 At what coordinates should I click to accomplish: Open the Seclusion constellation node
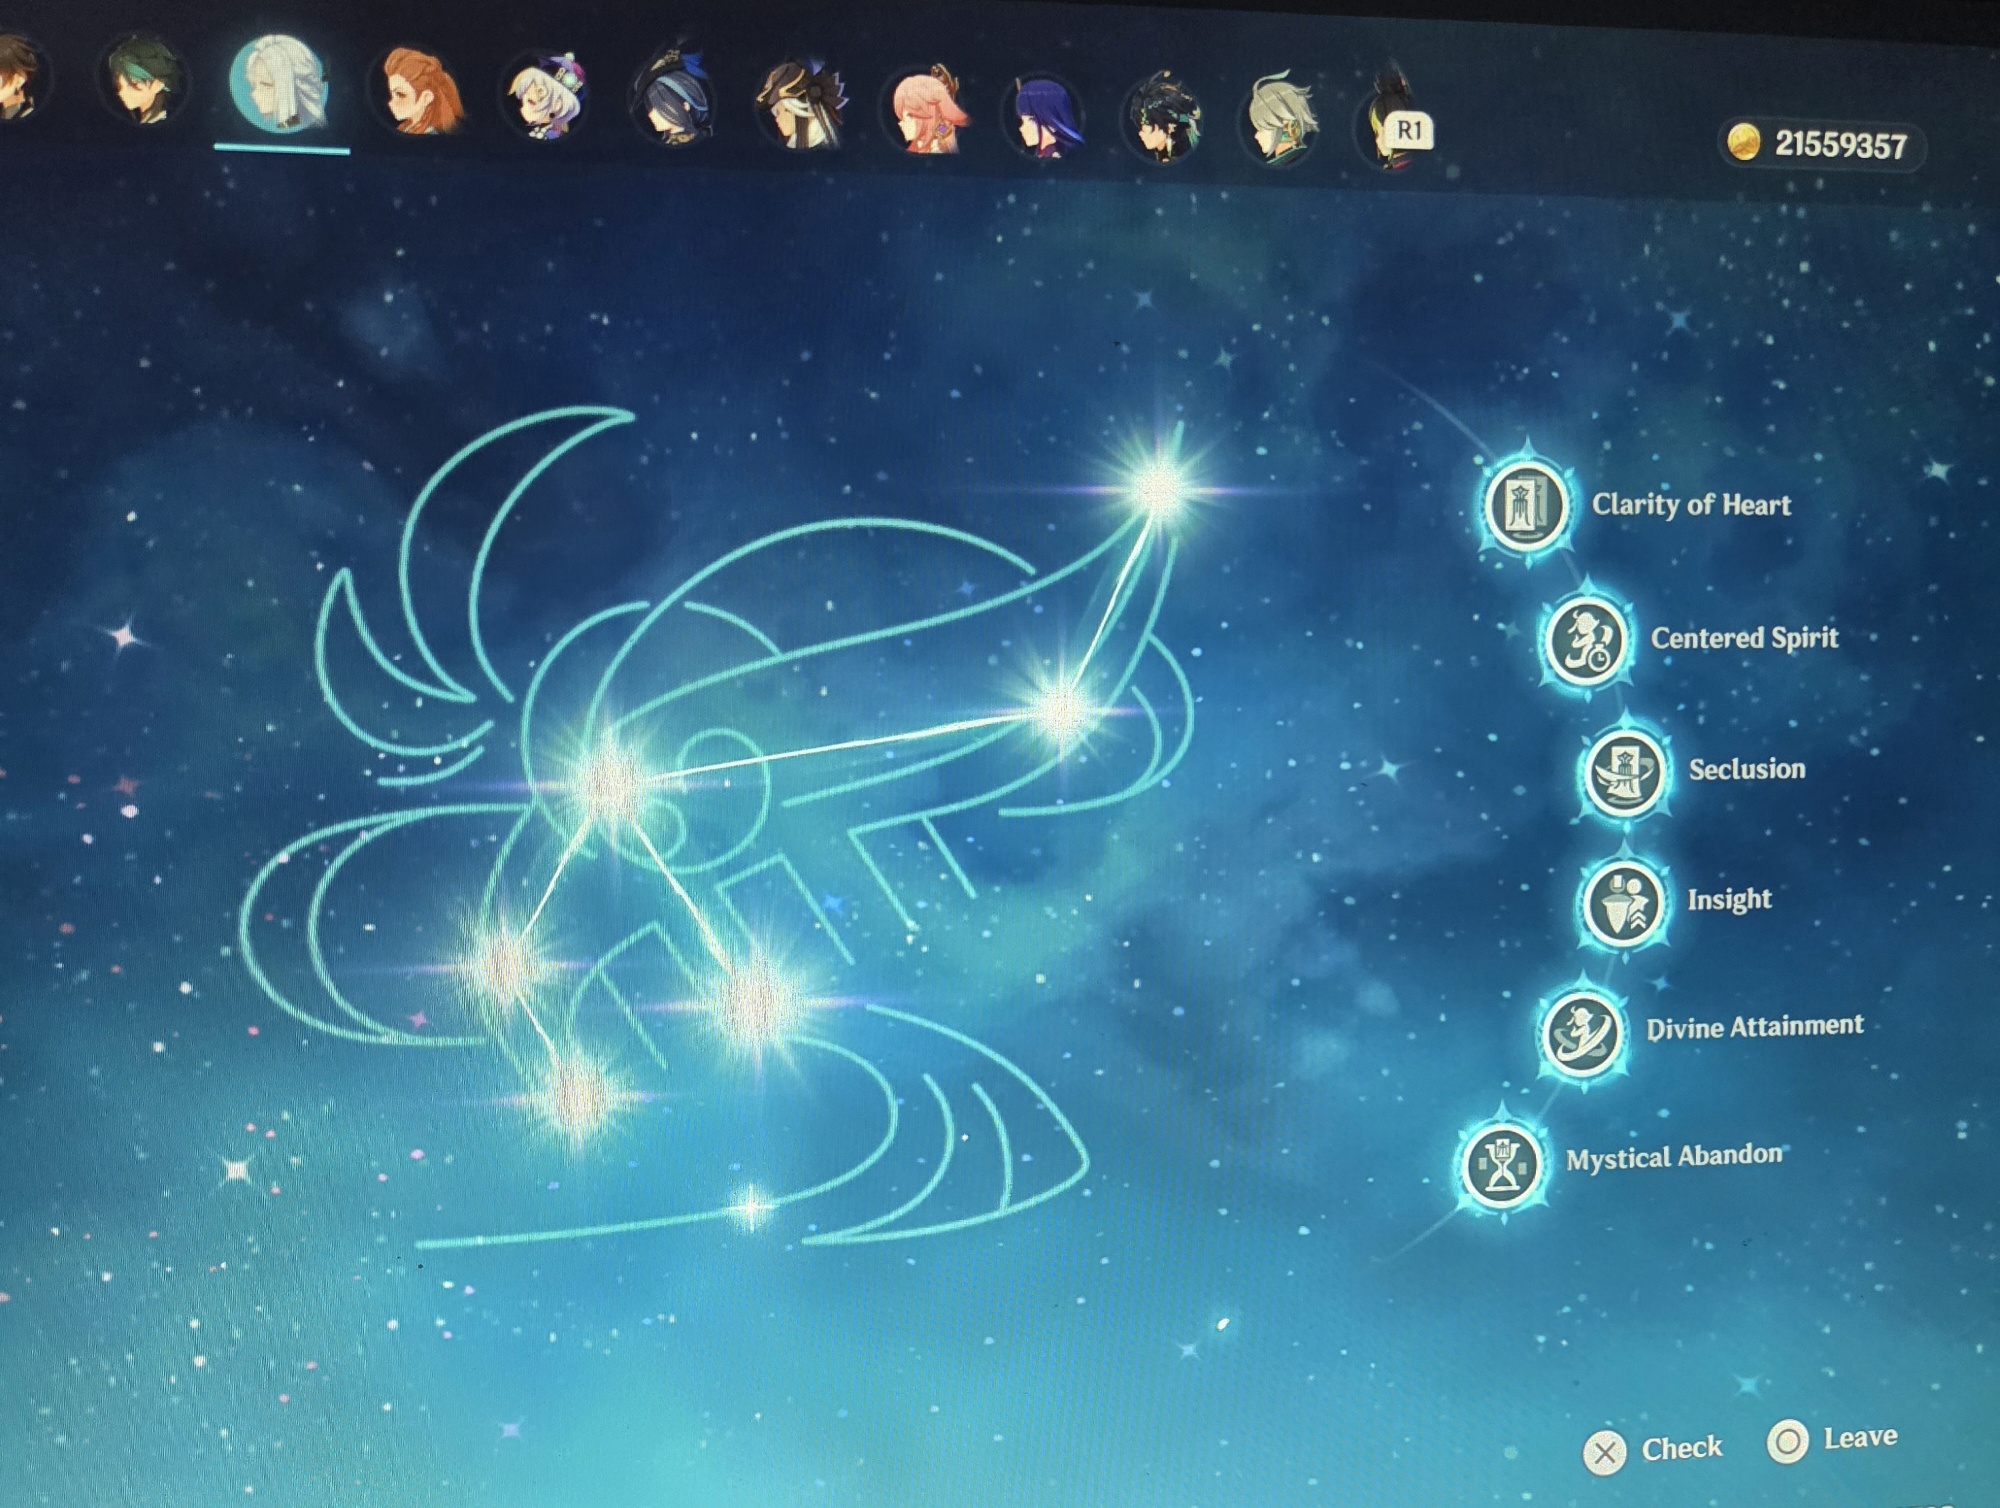coord(1624,772)
